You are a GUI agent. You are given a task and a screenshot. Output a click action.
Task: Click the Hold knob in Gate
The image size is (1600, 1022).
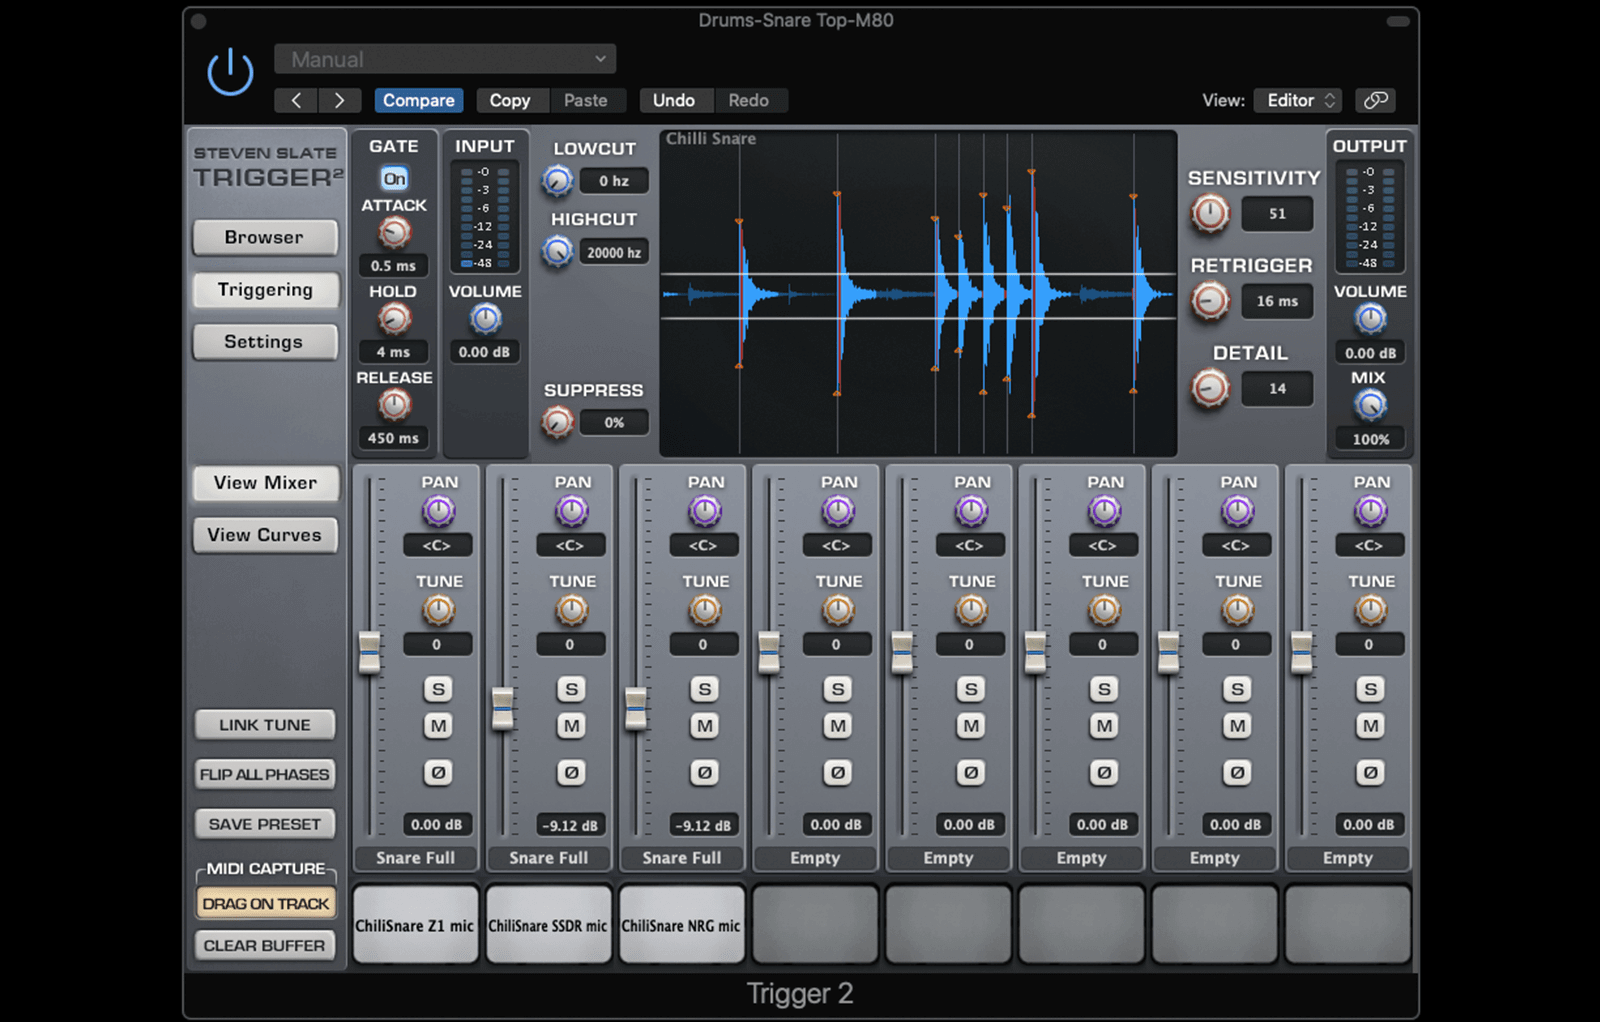coord(394,319)
